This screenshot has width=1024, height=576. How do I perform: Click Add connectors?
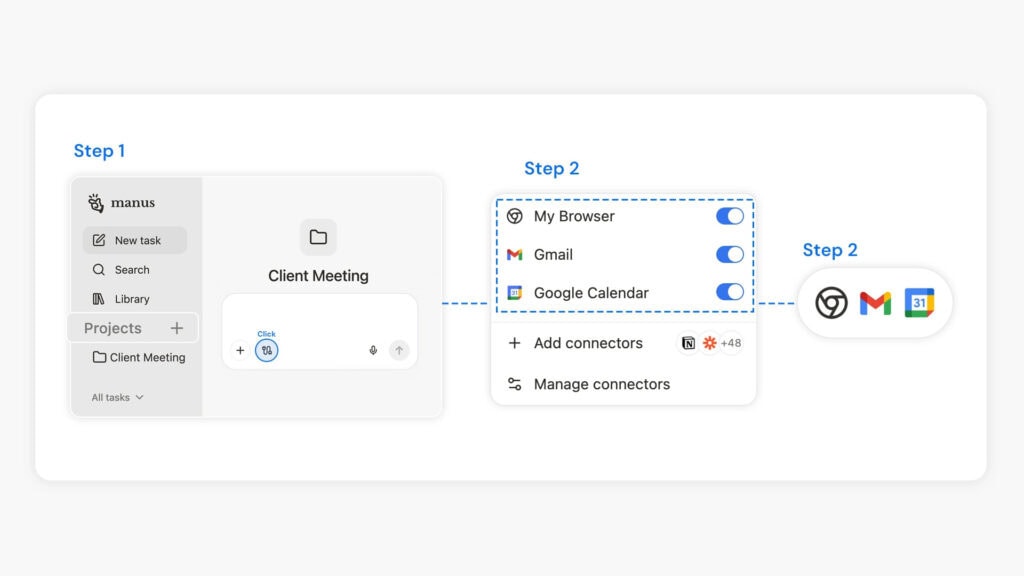click(586, 343)
